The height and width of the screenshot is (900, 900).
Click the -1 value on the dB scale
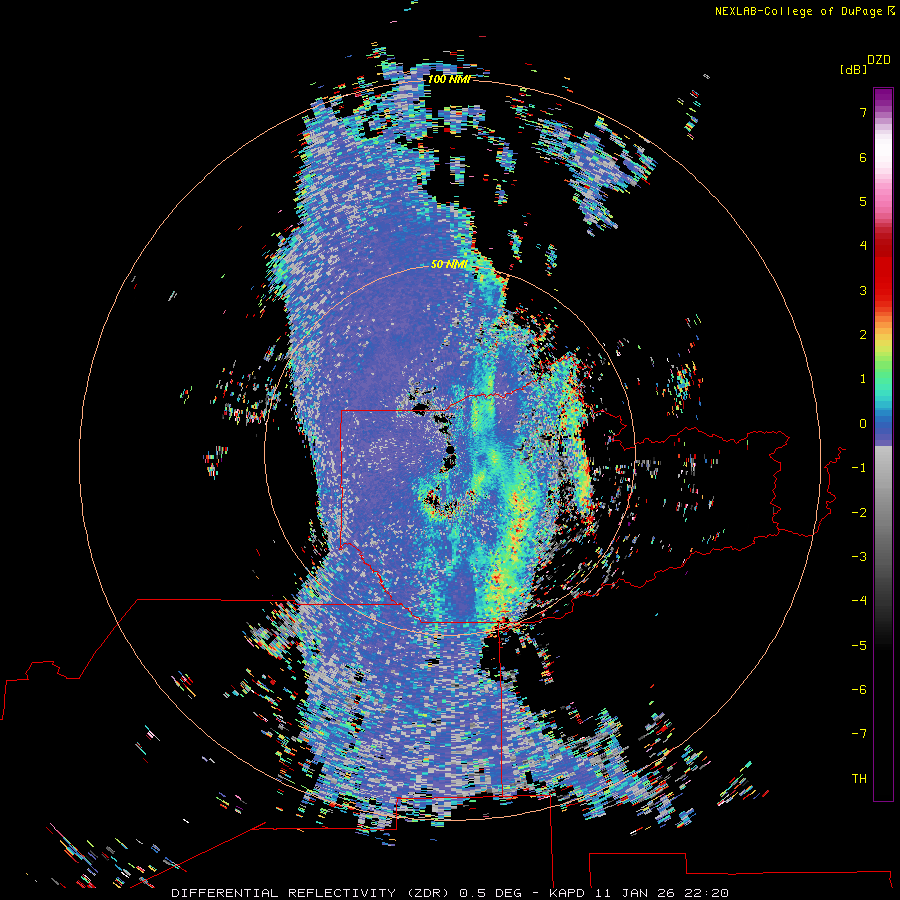[859, 468]
